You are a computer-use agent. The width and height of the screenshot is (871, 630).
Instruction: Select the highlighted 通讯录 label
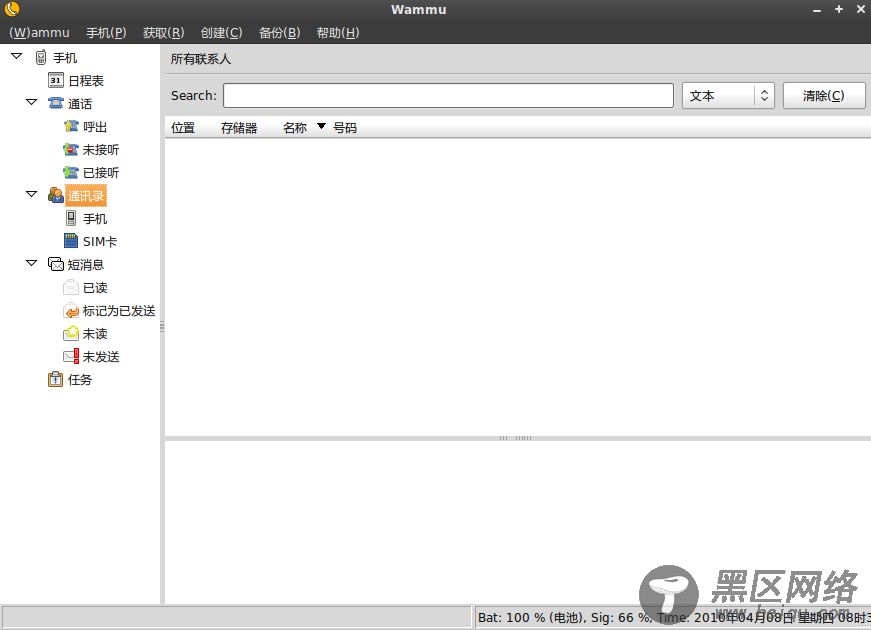(x=86, y=196)
